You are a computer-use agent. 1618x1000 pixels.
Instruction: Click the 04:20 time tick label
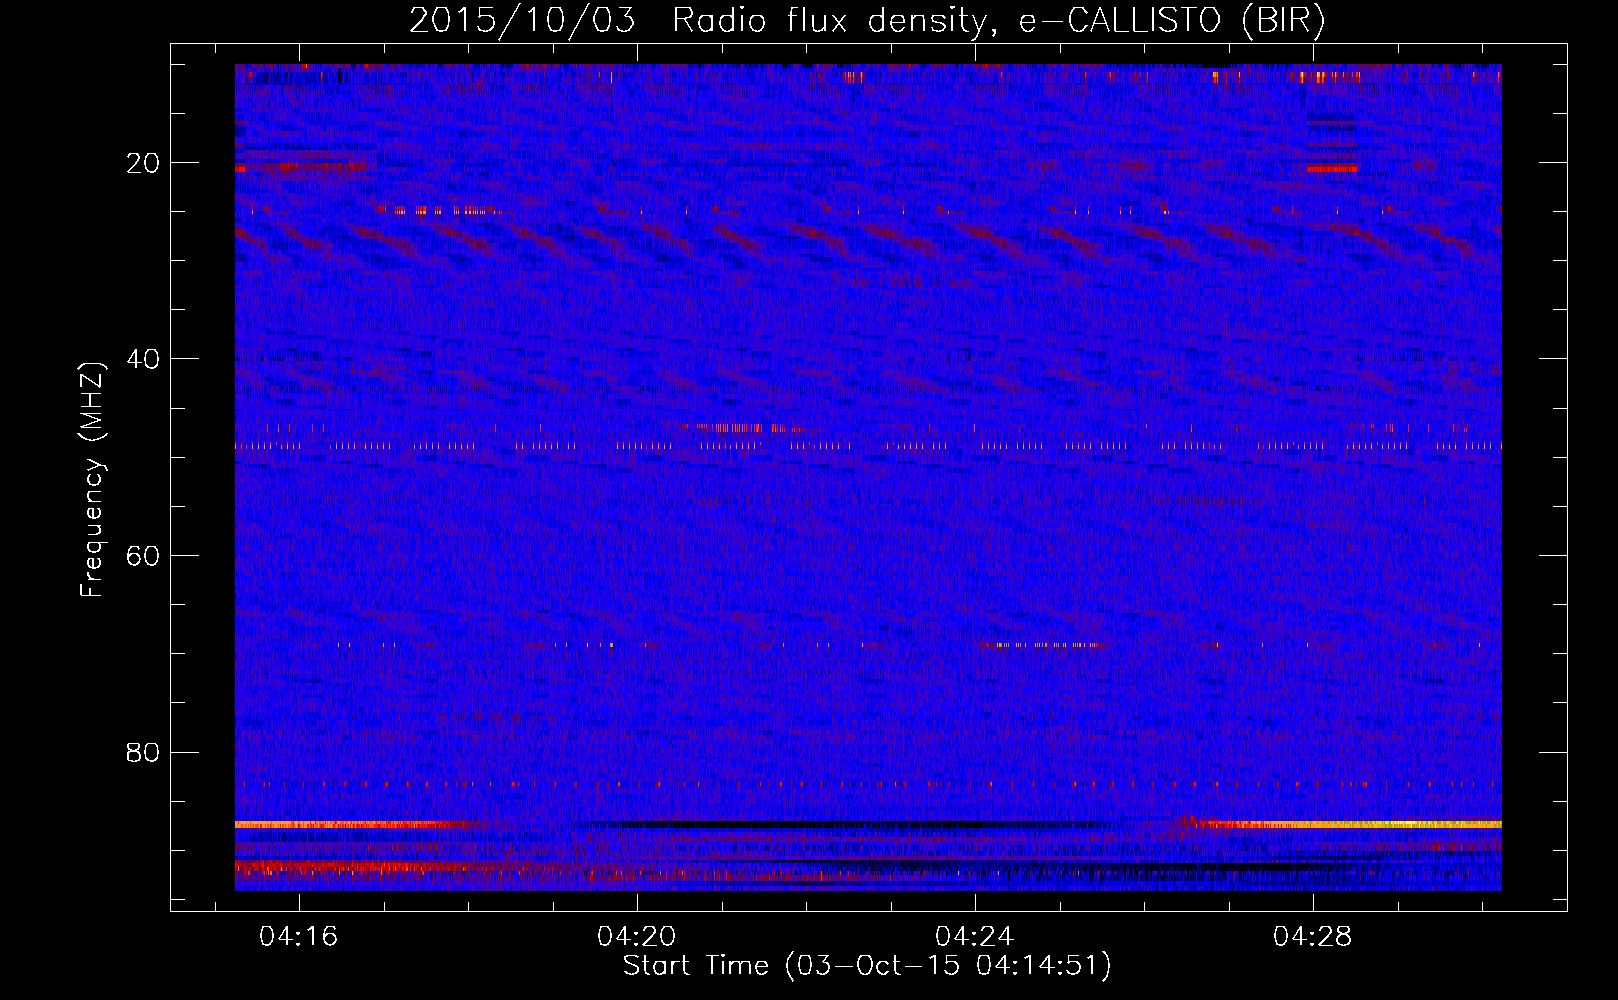pos(637,937)
